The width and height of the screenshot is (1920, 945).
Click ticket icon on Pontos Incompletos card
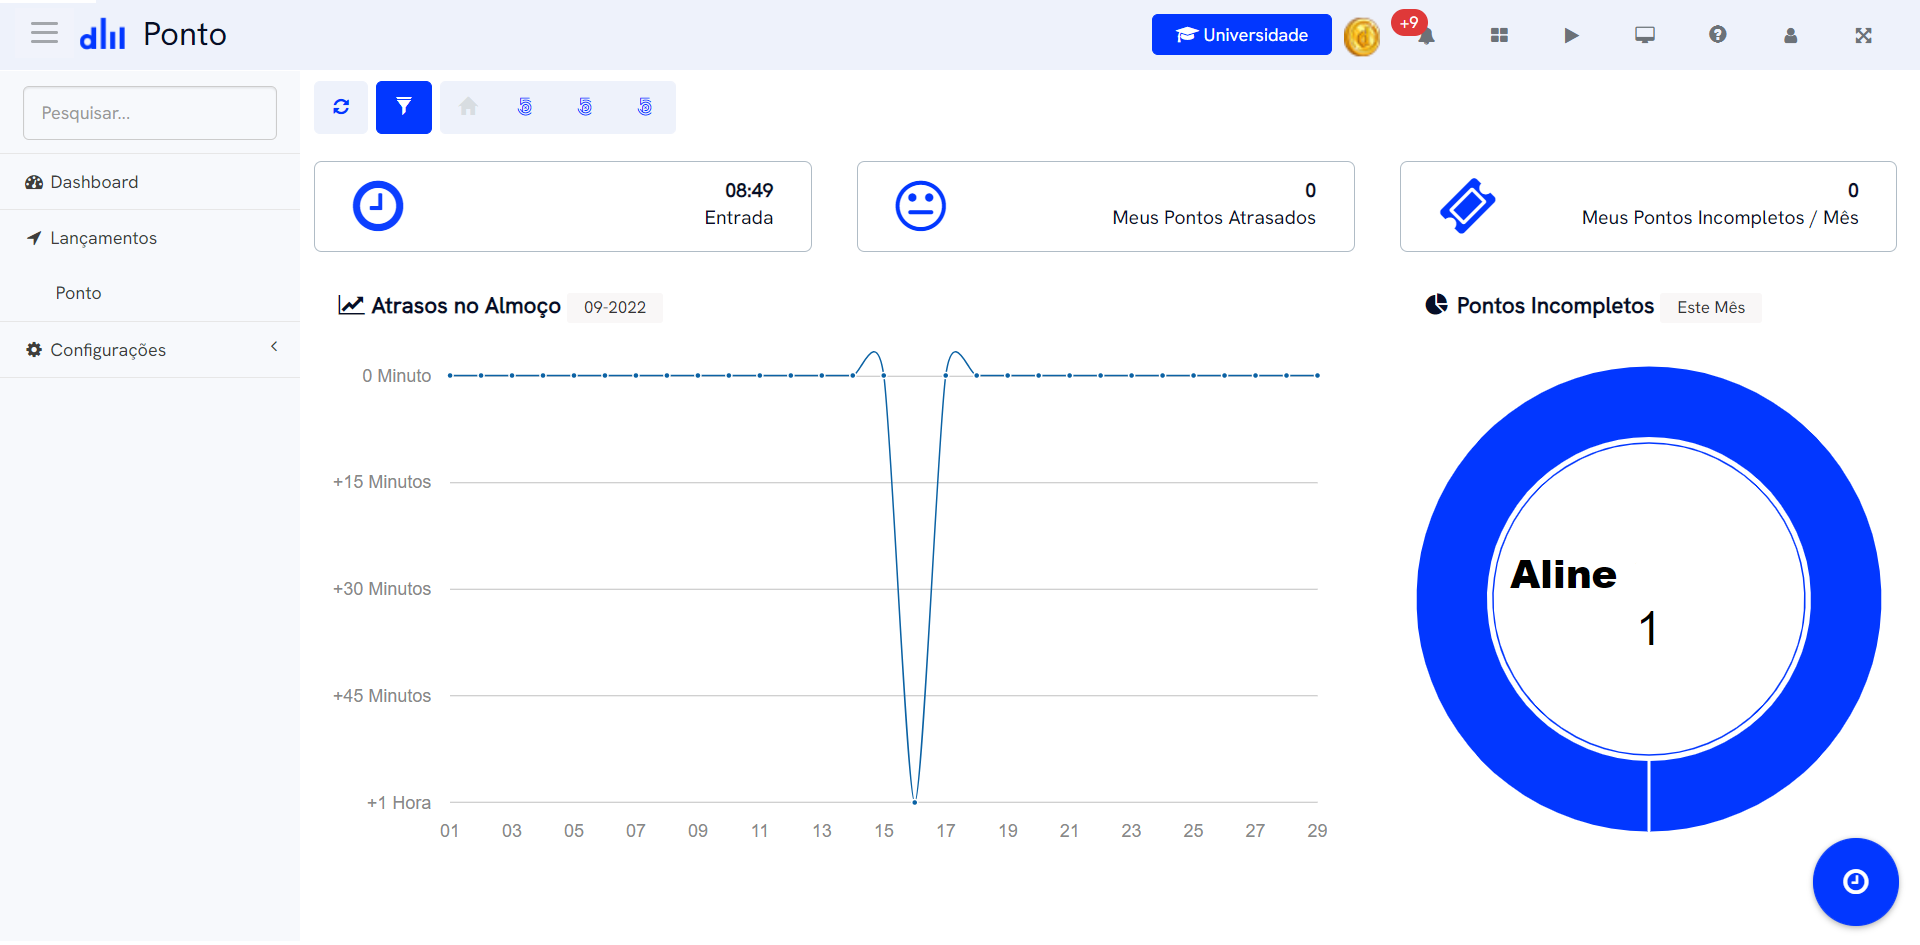point(1467,206)
